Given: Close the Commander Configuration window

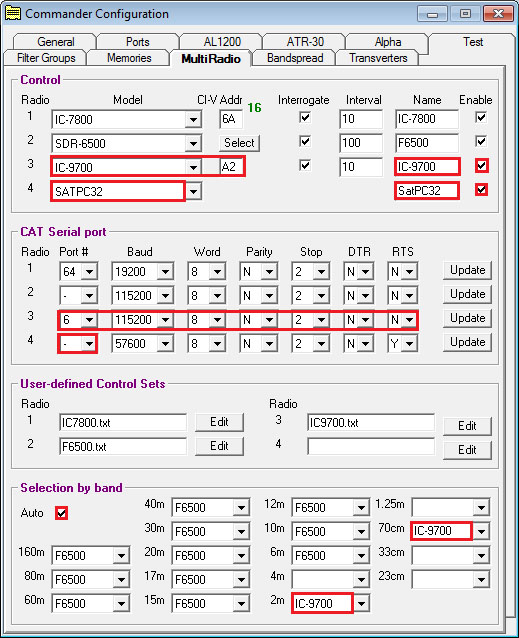Looking at the screenshot, I should 498,14.
